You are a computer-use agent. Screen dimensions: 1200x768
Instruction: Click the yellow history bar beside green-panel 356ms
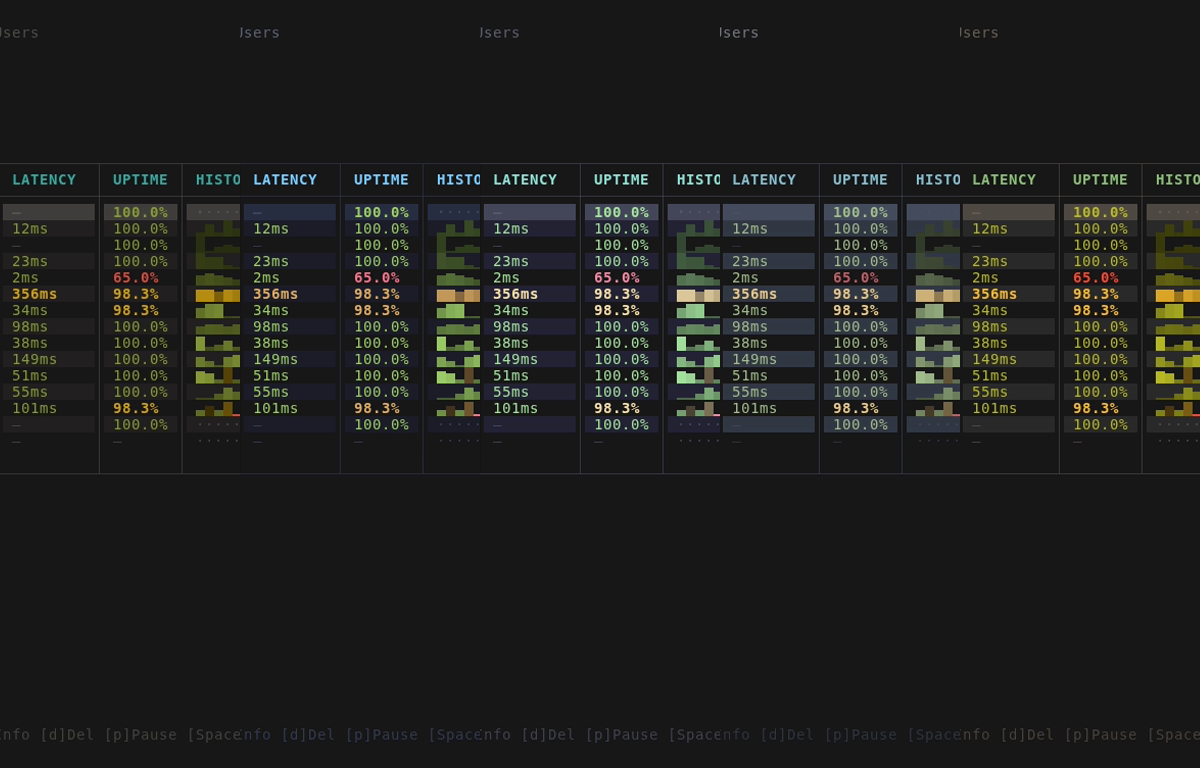pyautogui.click(x=1178, y=296)
